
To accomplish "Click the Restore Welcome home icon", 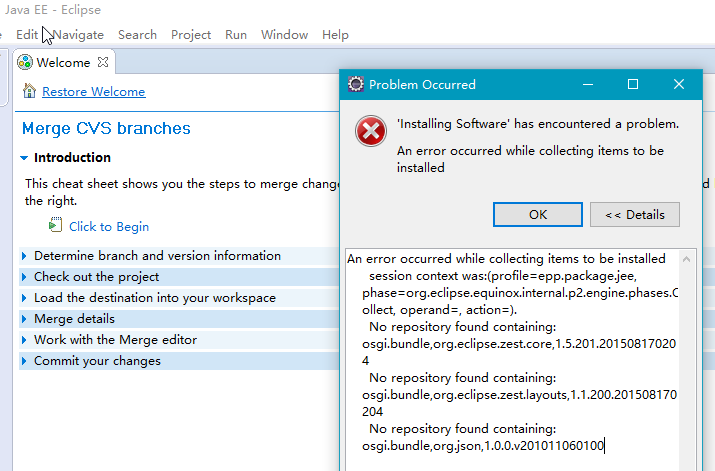I will point(29,91).
